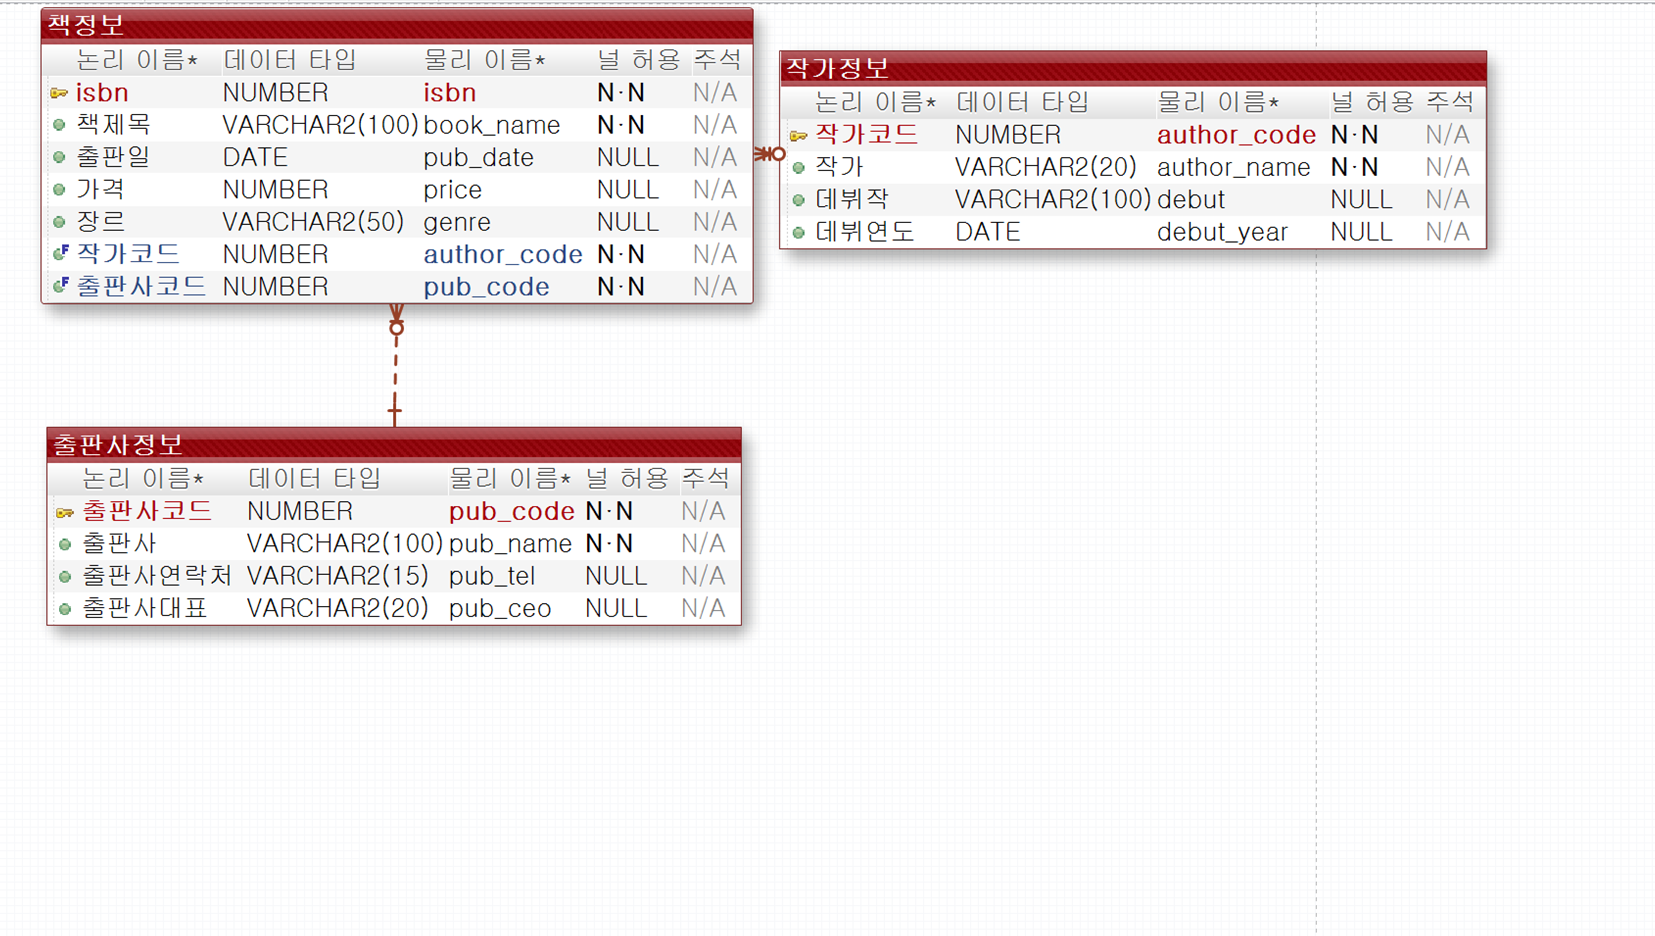Select the 가격 column name
This screenshot has height=936, width=1655.
pos(101,190)
